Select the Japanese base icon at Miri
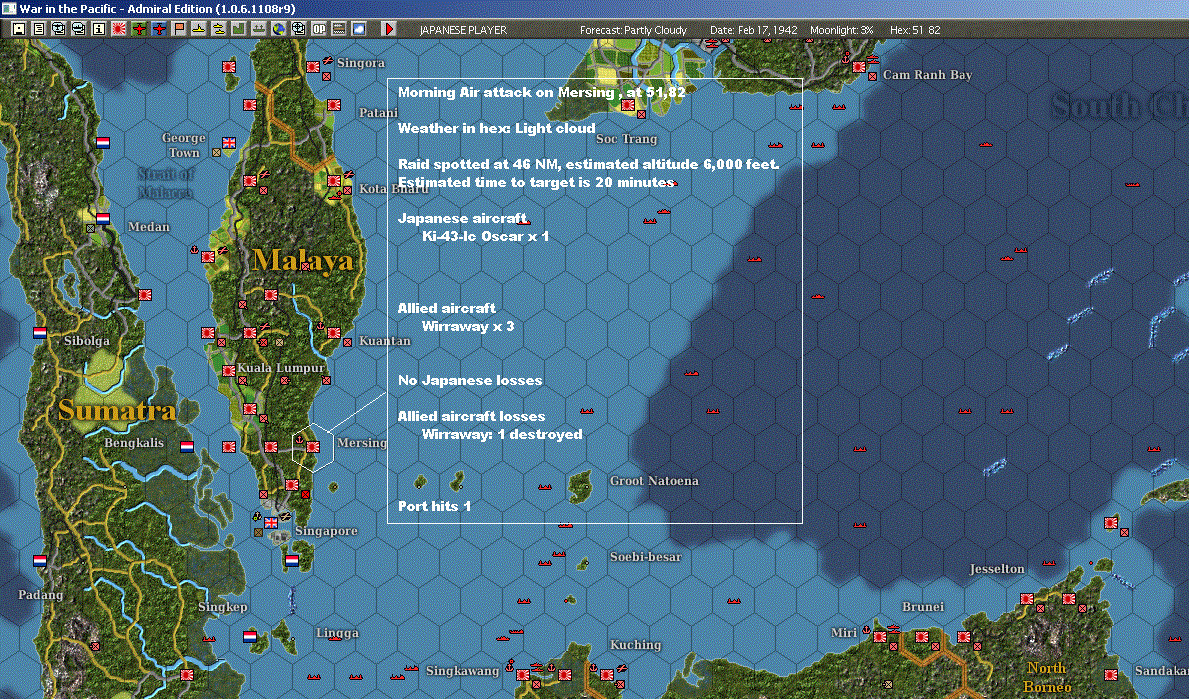The width and height of the screenshot is (1189, 699). click(x=880, y=637)
